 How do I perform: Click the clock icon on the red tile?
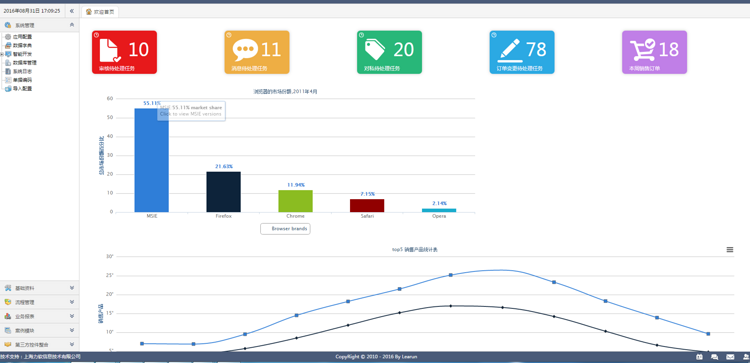(96, 35)
